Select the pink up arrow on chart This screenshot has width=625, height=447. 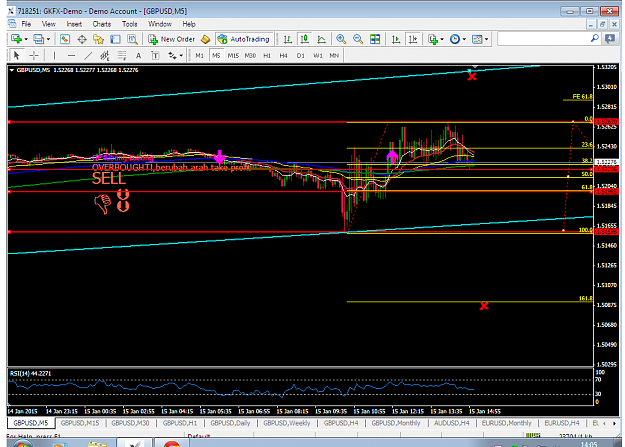[x=392, y=156]
